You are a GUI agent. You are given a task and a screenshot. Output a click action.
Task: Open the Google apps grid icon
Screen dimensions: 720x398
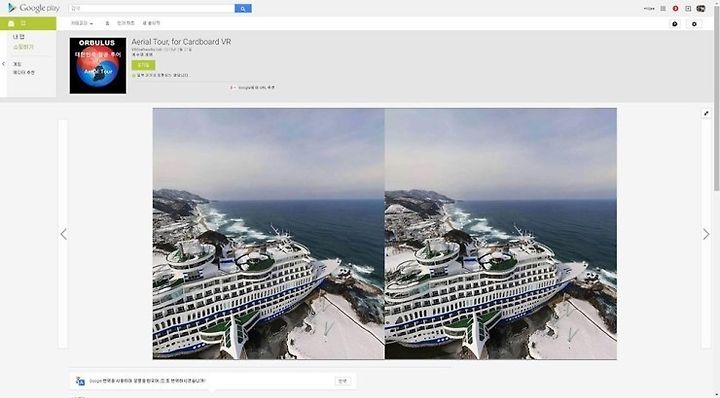coord(663,8)
